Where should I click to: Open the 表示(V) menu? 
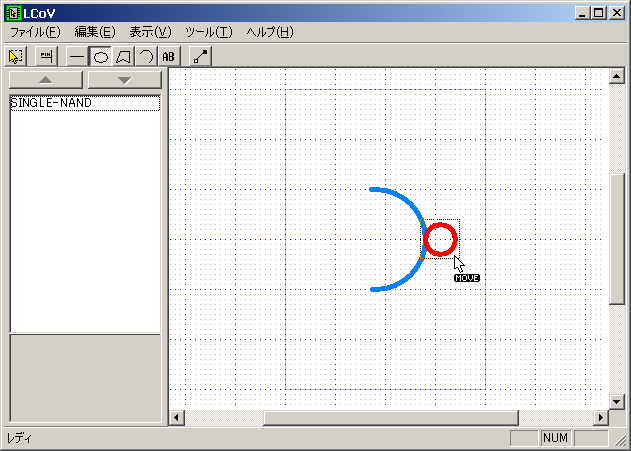click(x=150, y=32)
